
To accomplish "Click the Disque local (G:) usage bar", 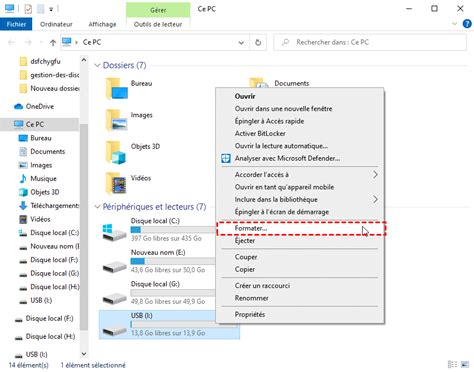I will point(173,293).
